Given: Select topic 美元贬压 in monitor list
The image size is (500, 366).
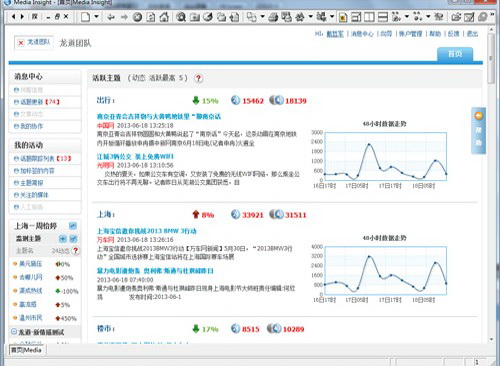Looking at the screenshot, I should coord(31,264).
